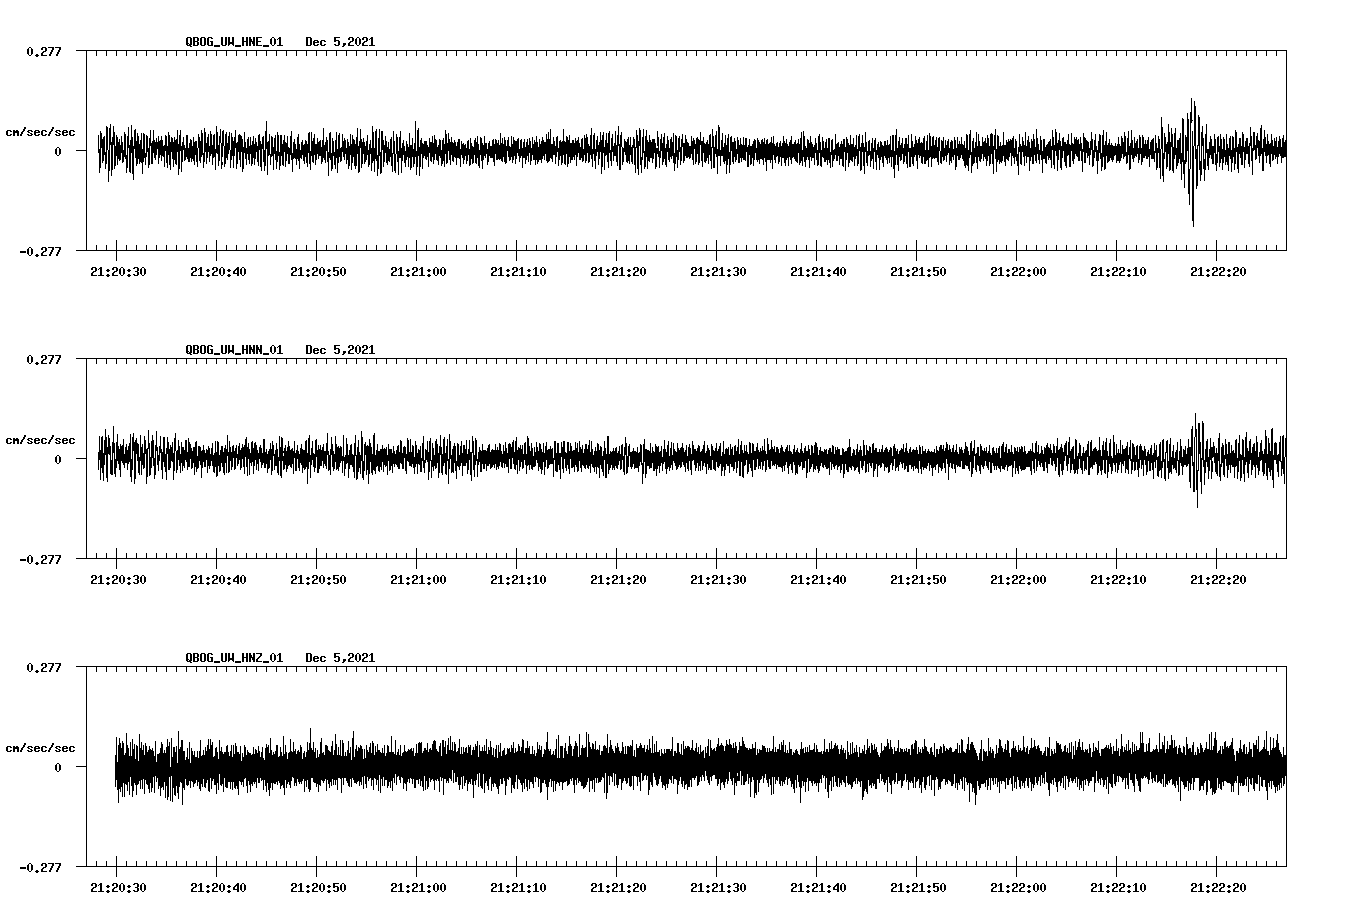Click the -0.277 lower limit on HNN plot

click(40, 559)
